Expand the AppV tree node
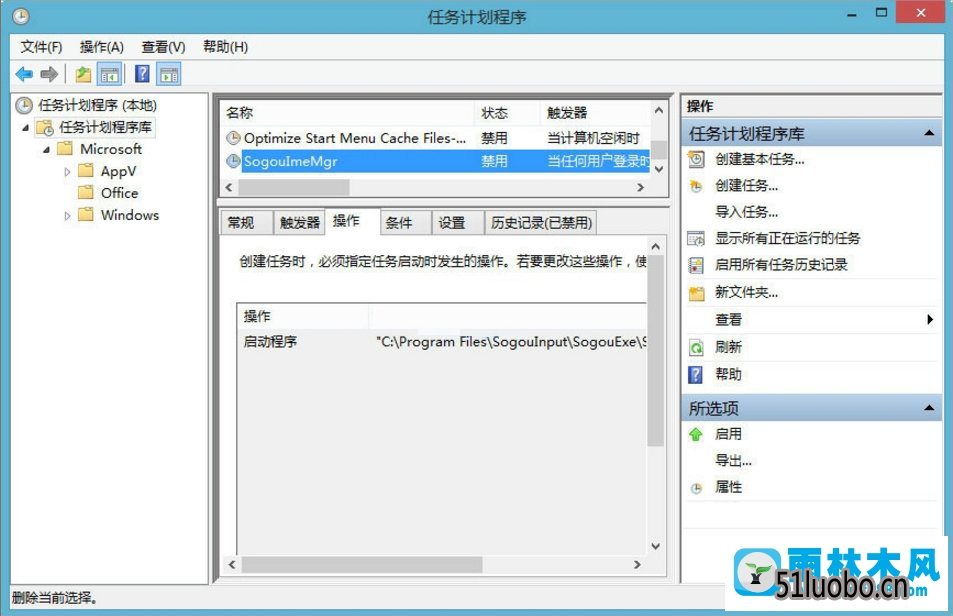Screen dimensions: 953x616 pos(67,172)
